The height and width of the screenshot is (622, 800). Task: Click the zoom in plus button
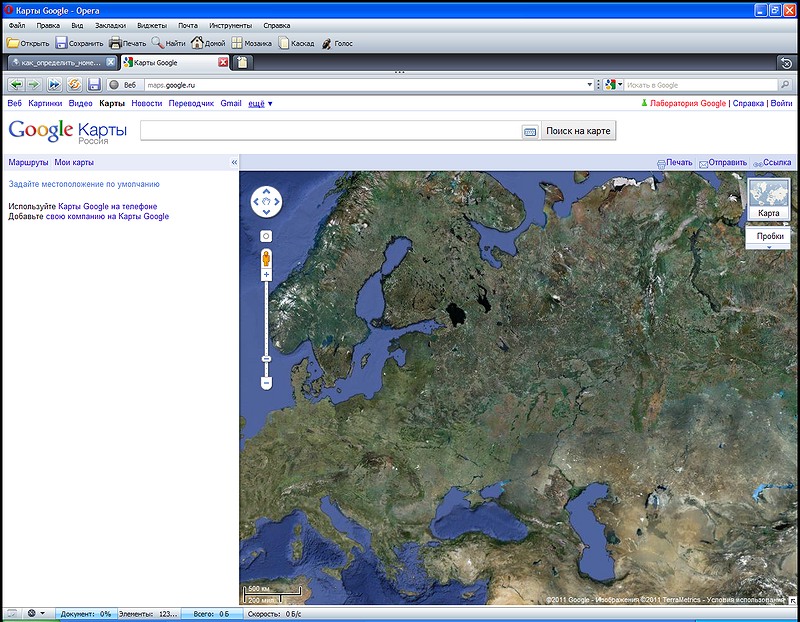(x=267, y=274)
